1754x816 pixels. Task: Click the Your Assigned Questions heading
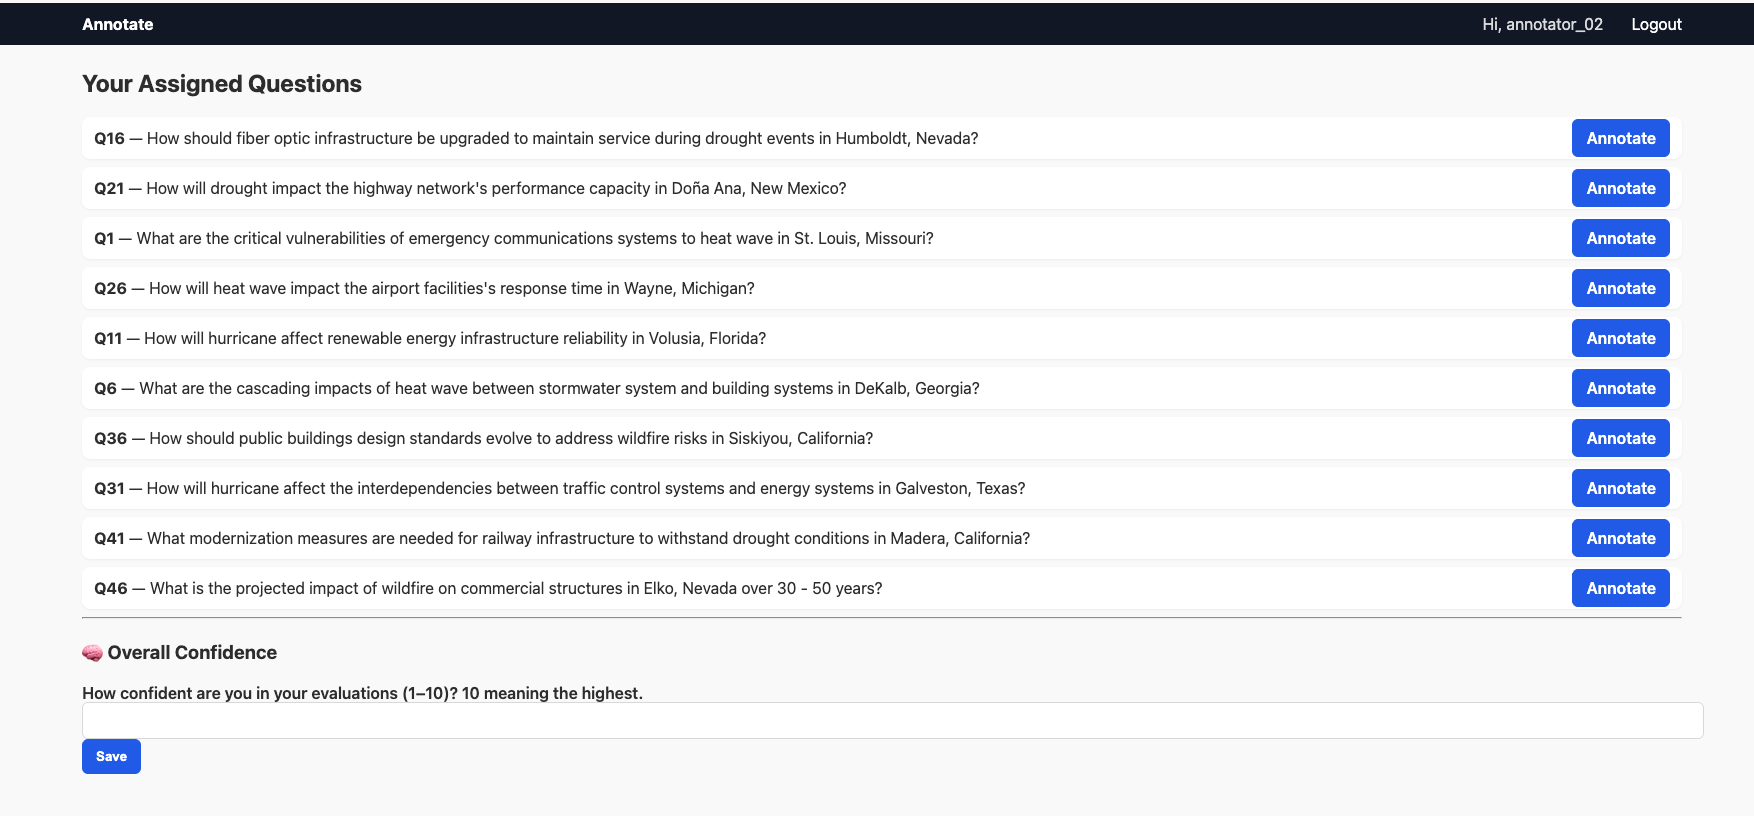pyautogui.click(x=222, y=84)
